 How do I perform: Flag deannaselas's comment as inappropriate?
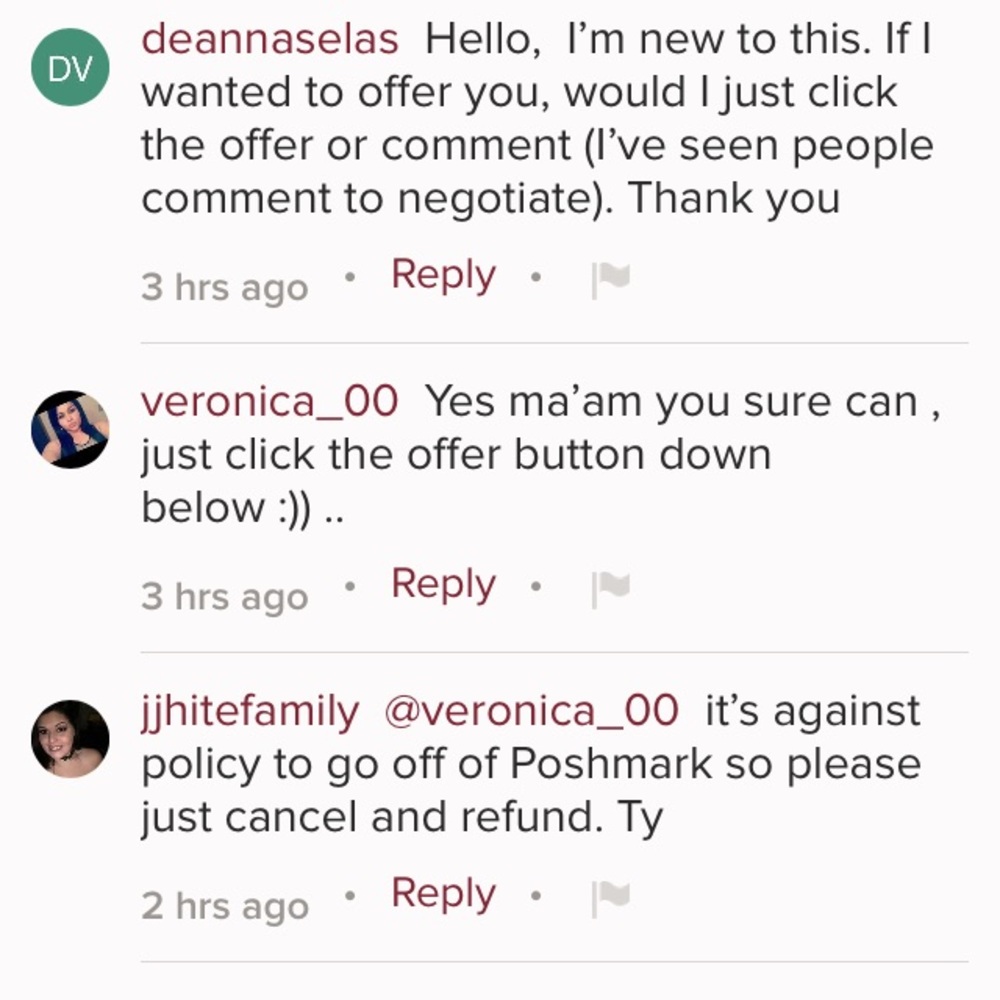[610, 281]
